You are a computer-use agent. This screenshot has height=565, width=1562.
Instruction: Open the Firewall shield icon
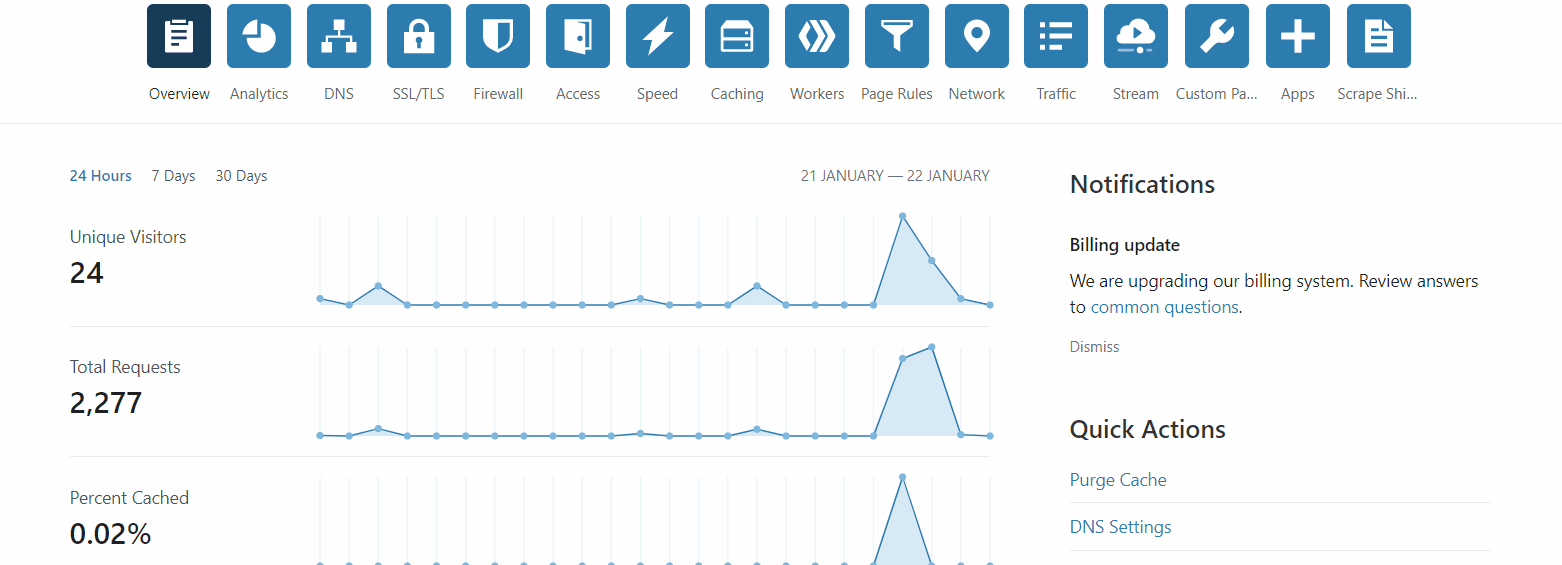(498, 36)
